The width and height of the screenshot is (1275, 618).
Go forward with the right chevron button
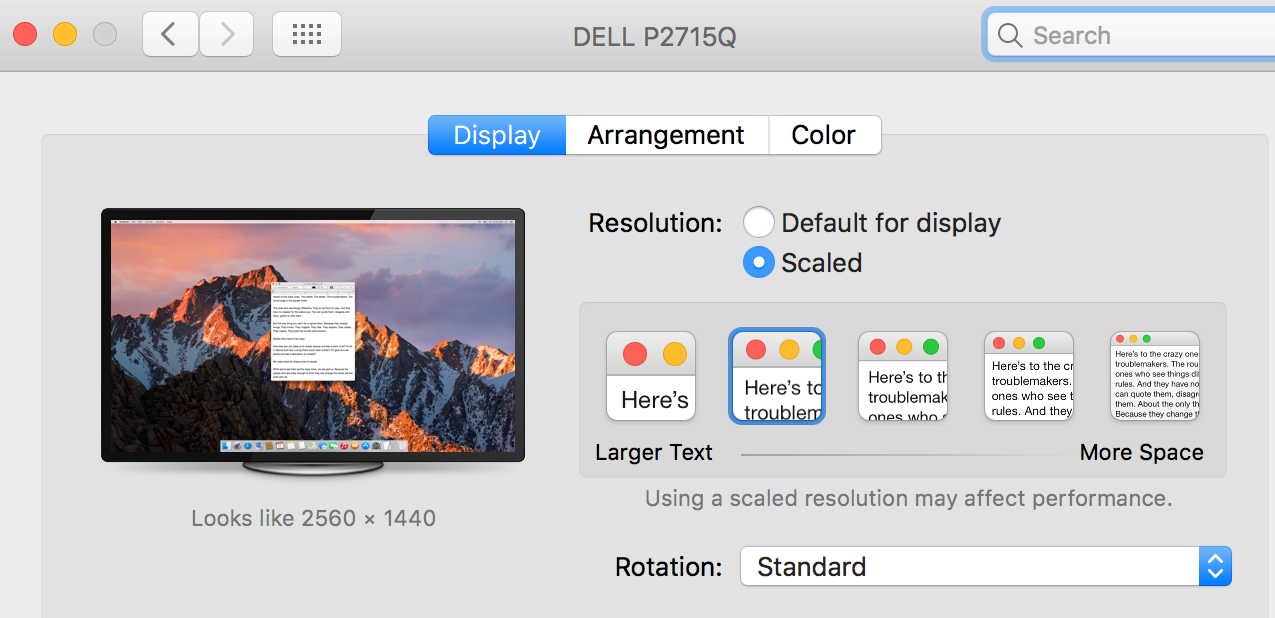[227, 35]
